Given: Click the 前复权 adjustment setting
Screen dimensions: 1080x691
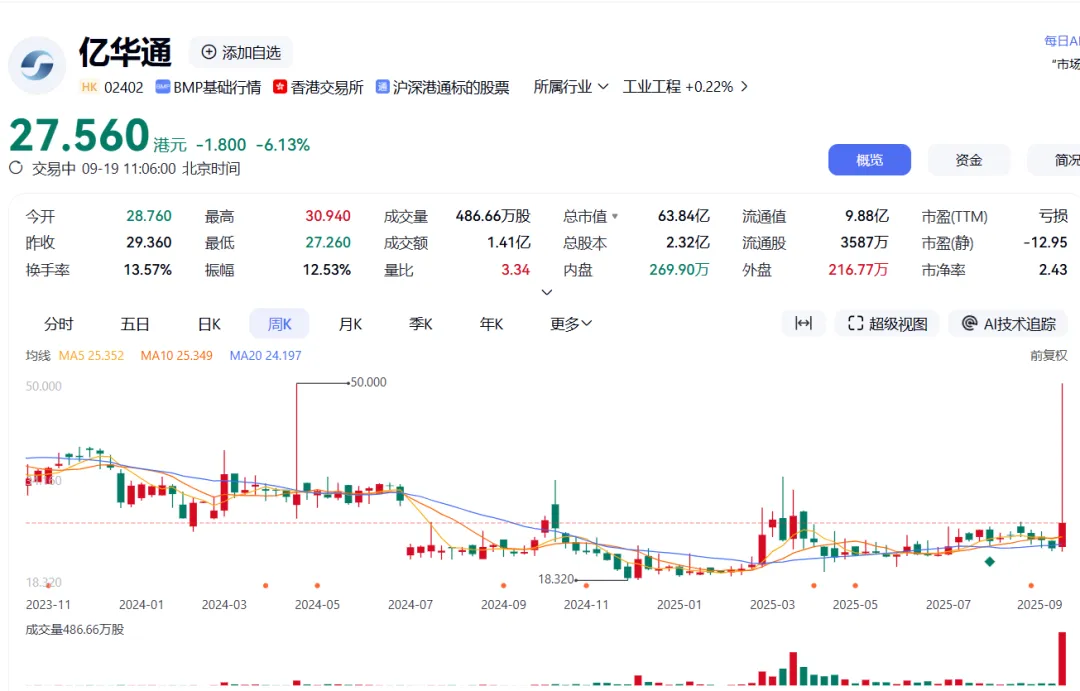Looking at the screenshot, I should pos(1048,355).
